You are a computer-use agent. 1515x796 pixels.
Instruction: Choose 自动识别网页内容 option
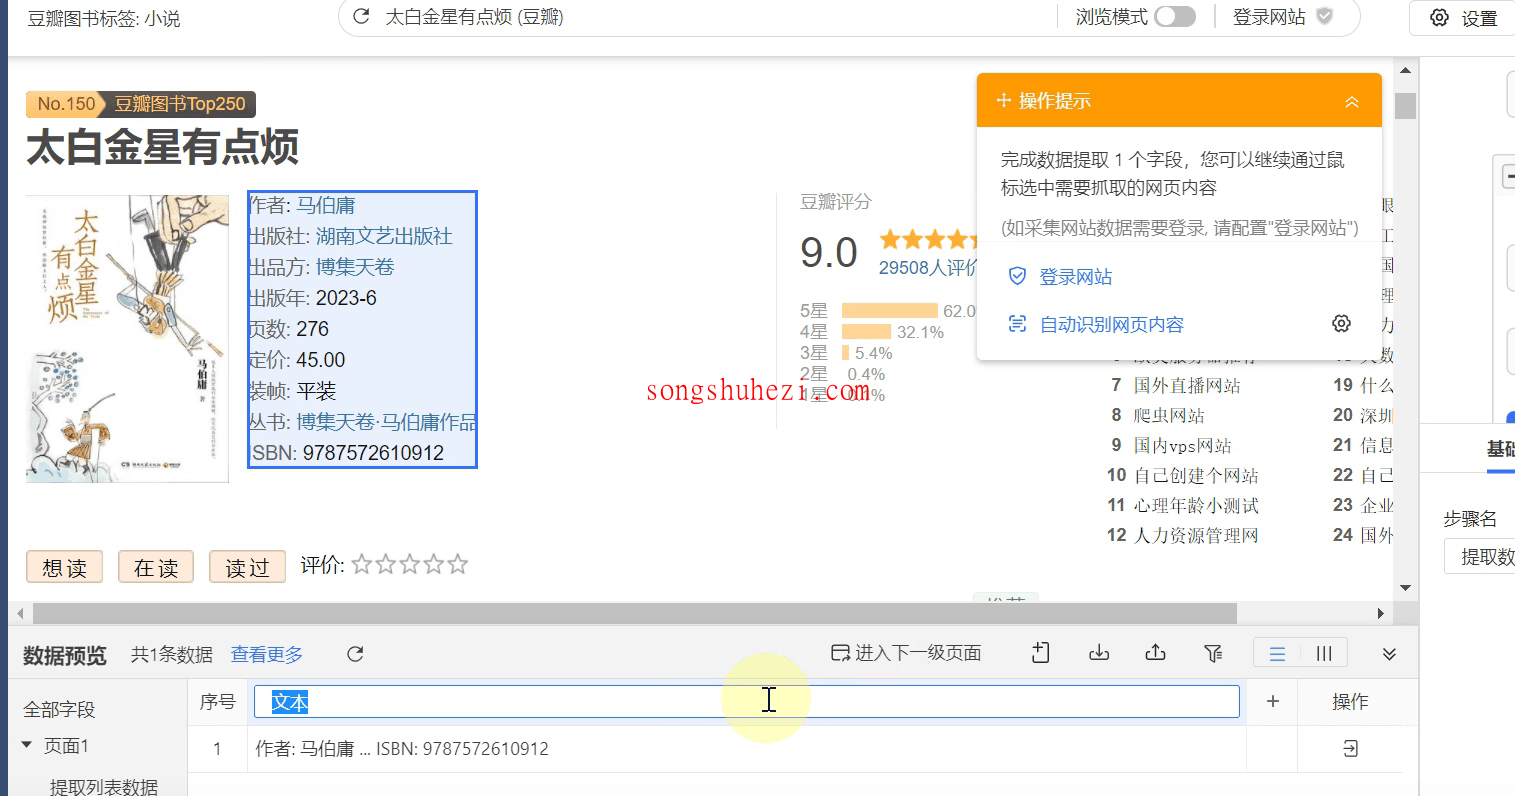point(1112,324)
